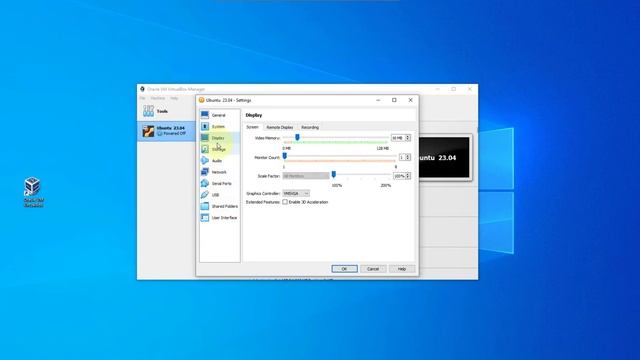640x360 pixels.
Task: Click the Scale Factor slider handle
Action: coord(334,175)
